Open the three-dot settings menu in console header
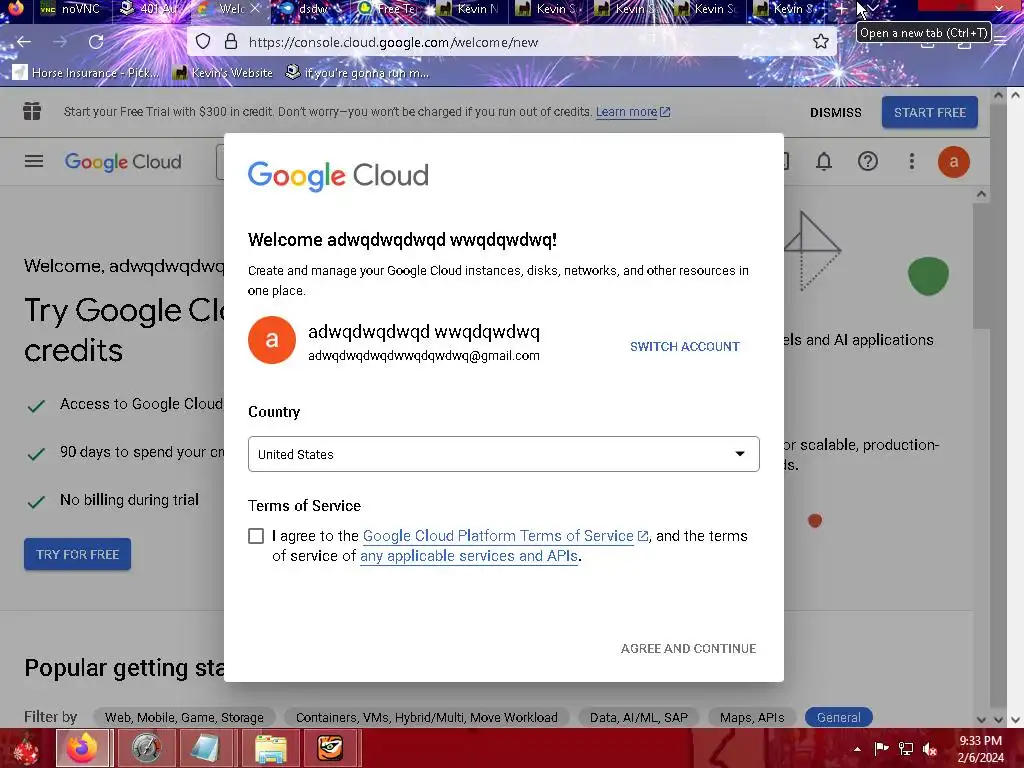 click(912, 161)
